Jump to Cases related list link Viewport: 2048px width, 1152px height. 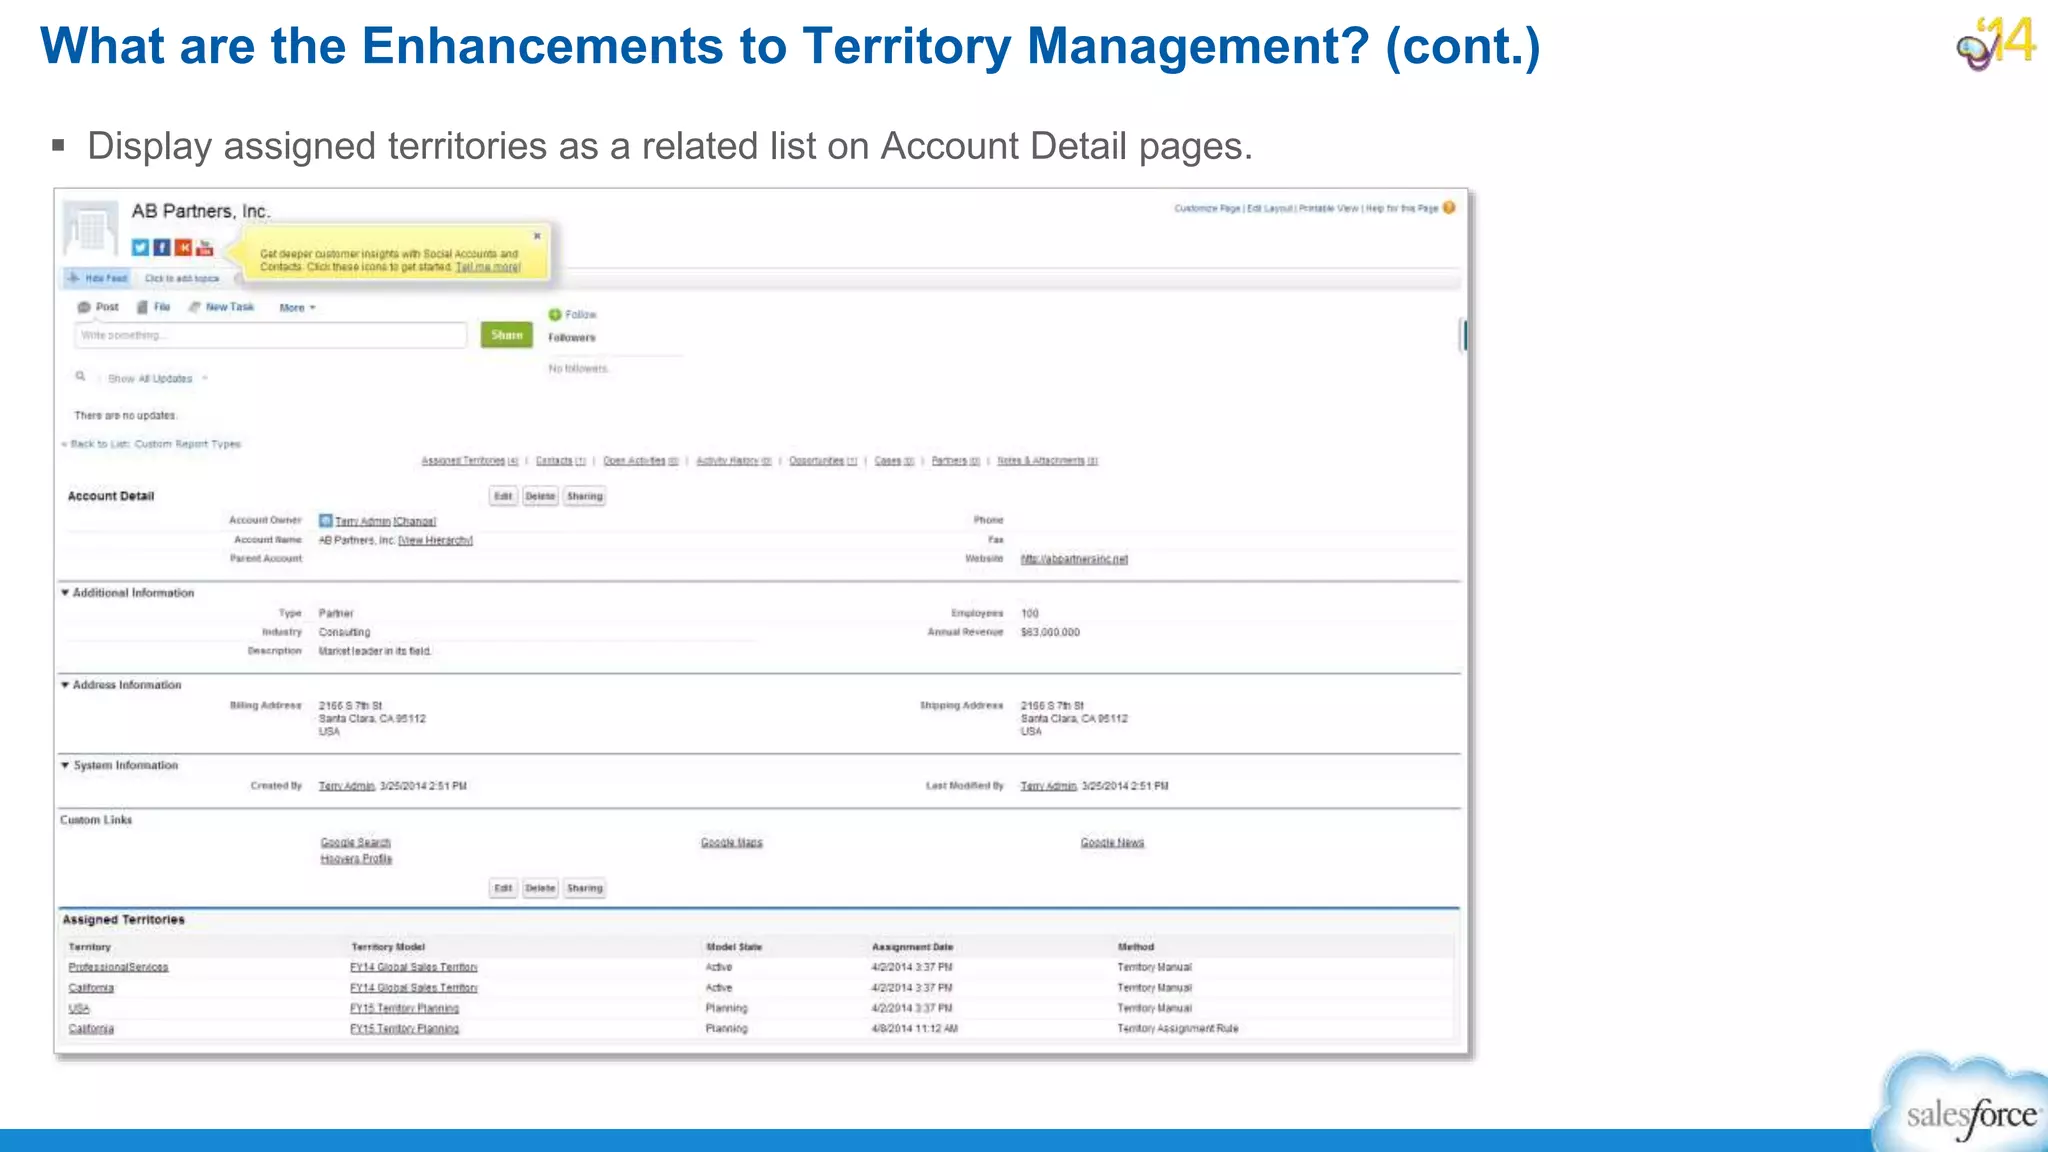pos(894,461)
